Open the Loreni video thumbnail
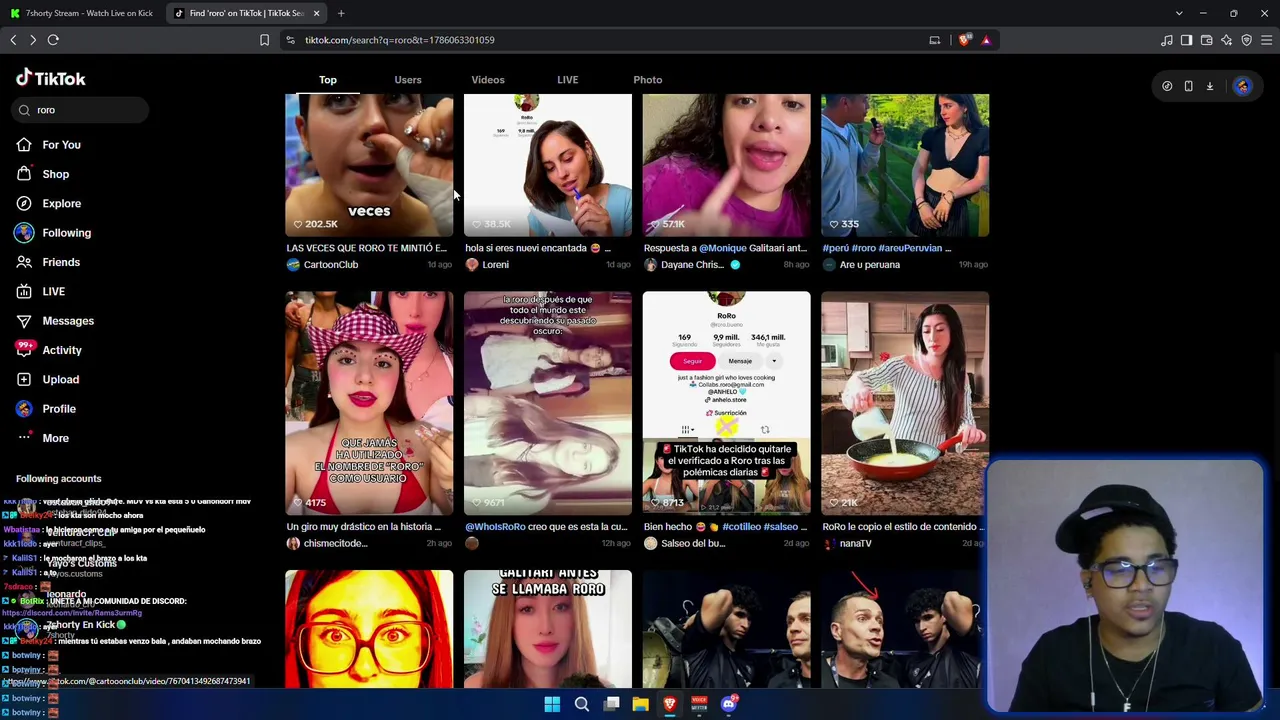 548,165
